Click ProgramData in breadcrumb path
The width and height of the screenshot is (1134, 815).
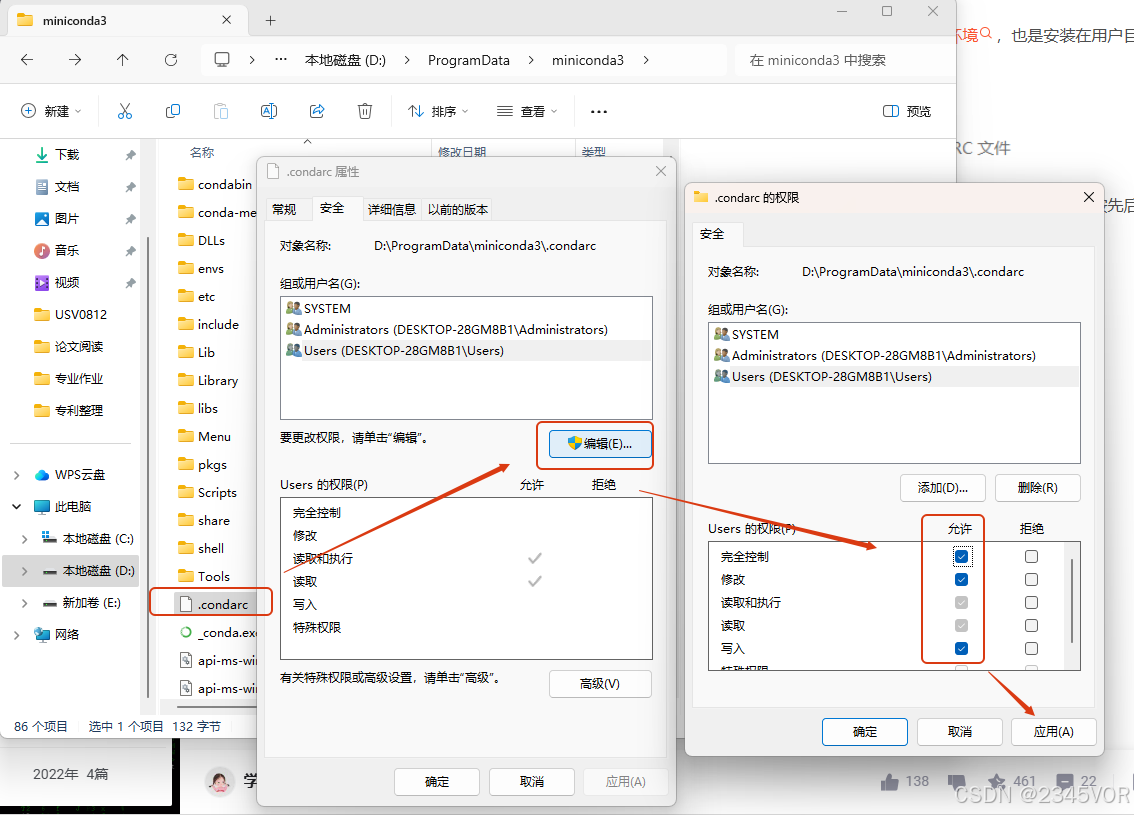pyautogui.click(x=469, y=60)
